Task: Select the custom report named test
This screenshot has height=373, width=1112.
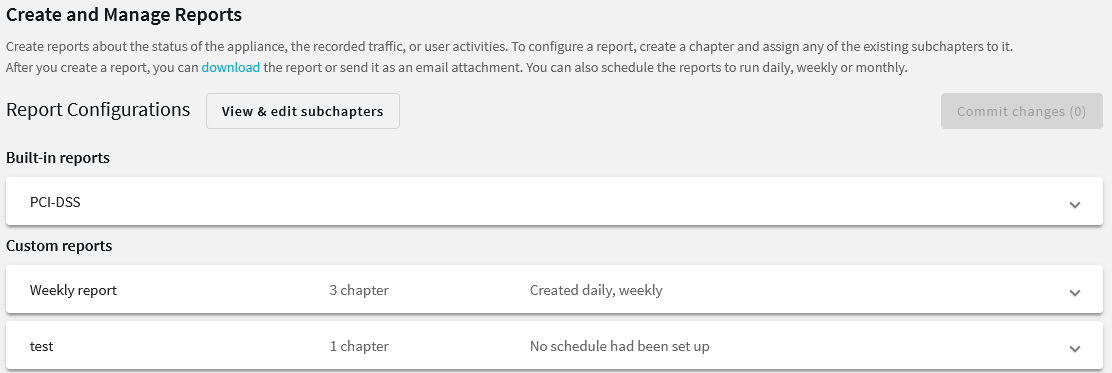Action: [x=41, y=347]
